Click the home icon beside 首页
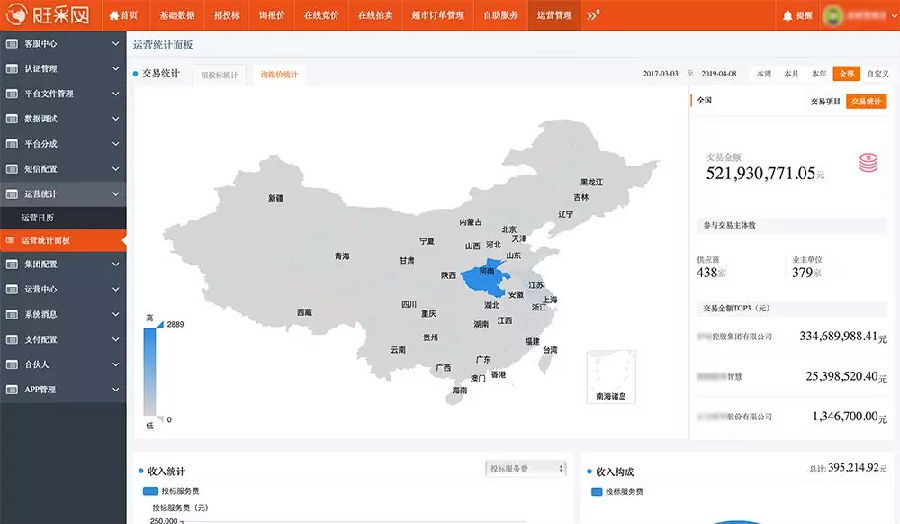Image resolution: width=900 pixels, height=524 pixels. 115,16
